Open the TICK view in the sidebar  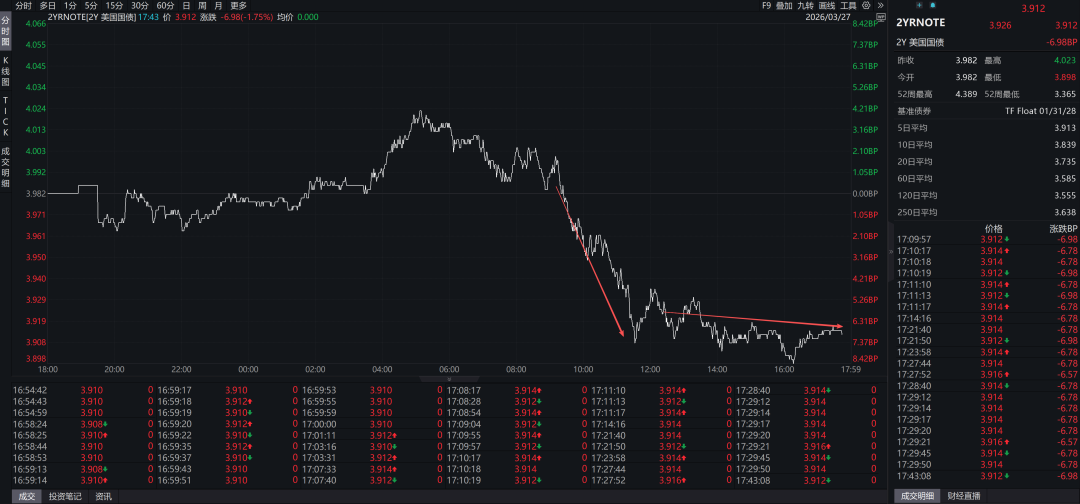[5, 116]
